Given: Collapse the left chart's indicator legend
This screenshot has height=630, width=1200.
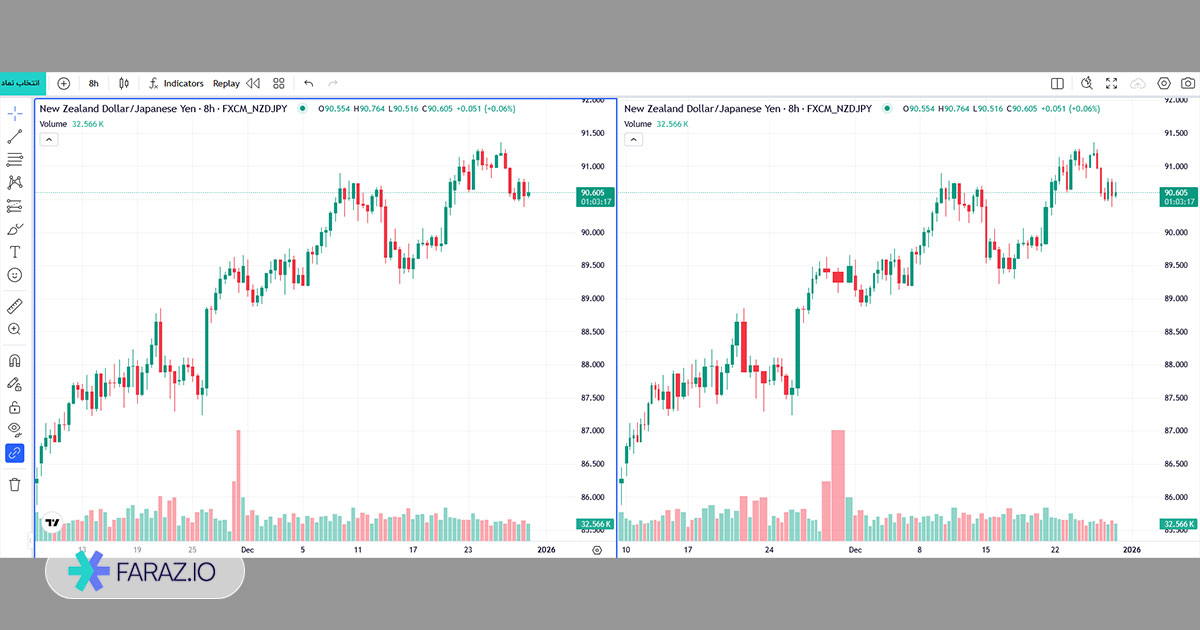Looking at the screenshot, I should [48, 140].
